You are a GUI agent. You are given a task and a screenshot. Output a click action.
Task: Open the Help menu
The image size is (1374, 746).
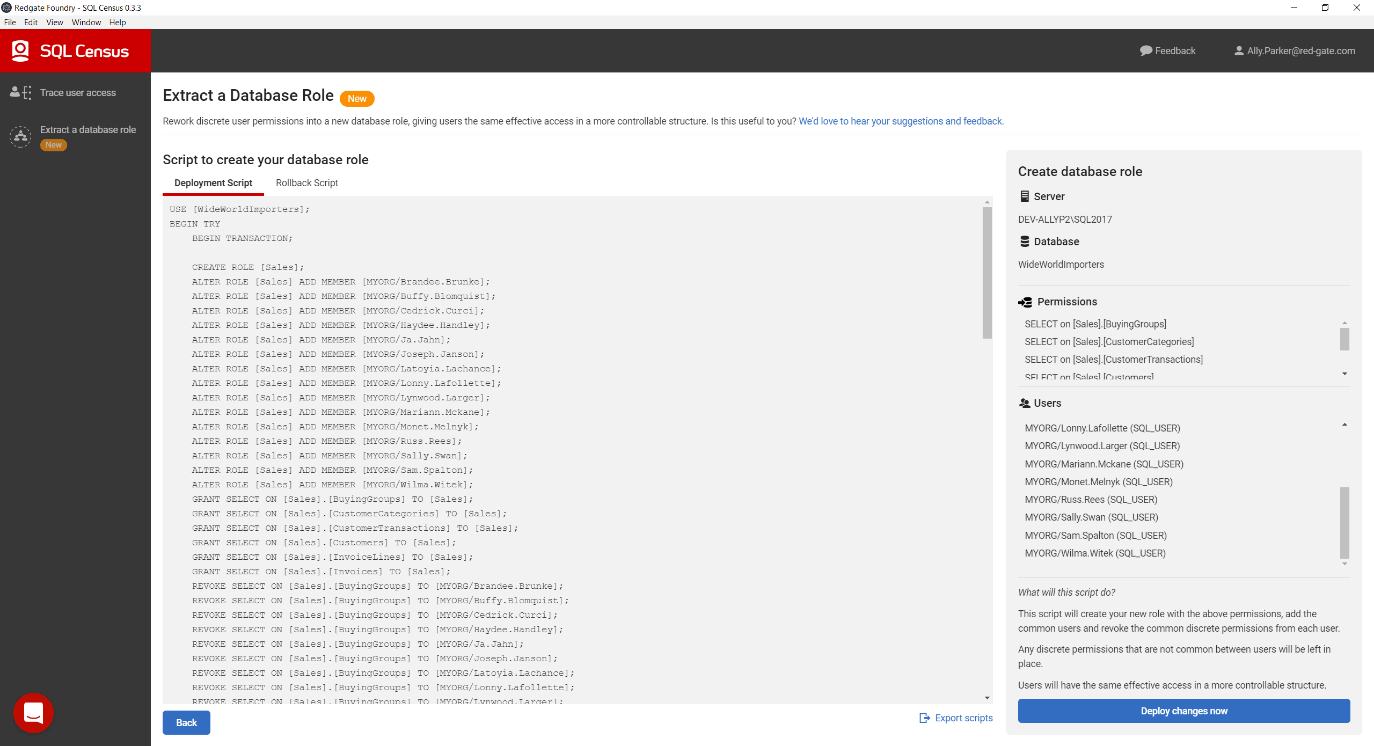[118, 22]
